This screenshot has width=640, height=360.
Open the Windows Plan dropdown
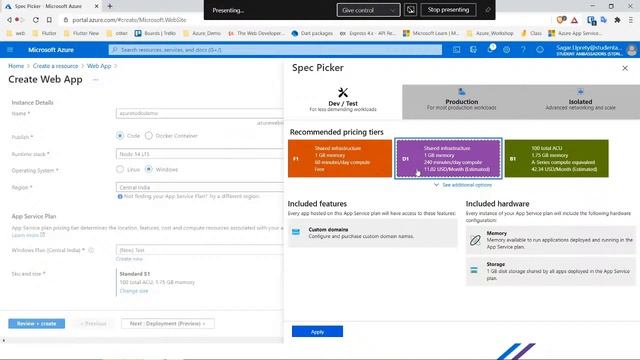[199, 250]
